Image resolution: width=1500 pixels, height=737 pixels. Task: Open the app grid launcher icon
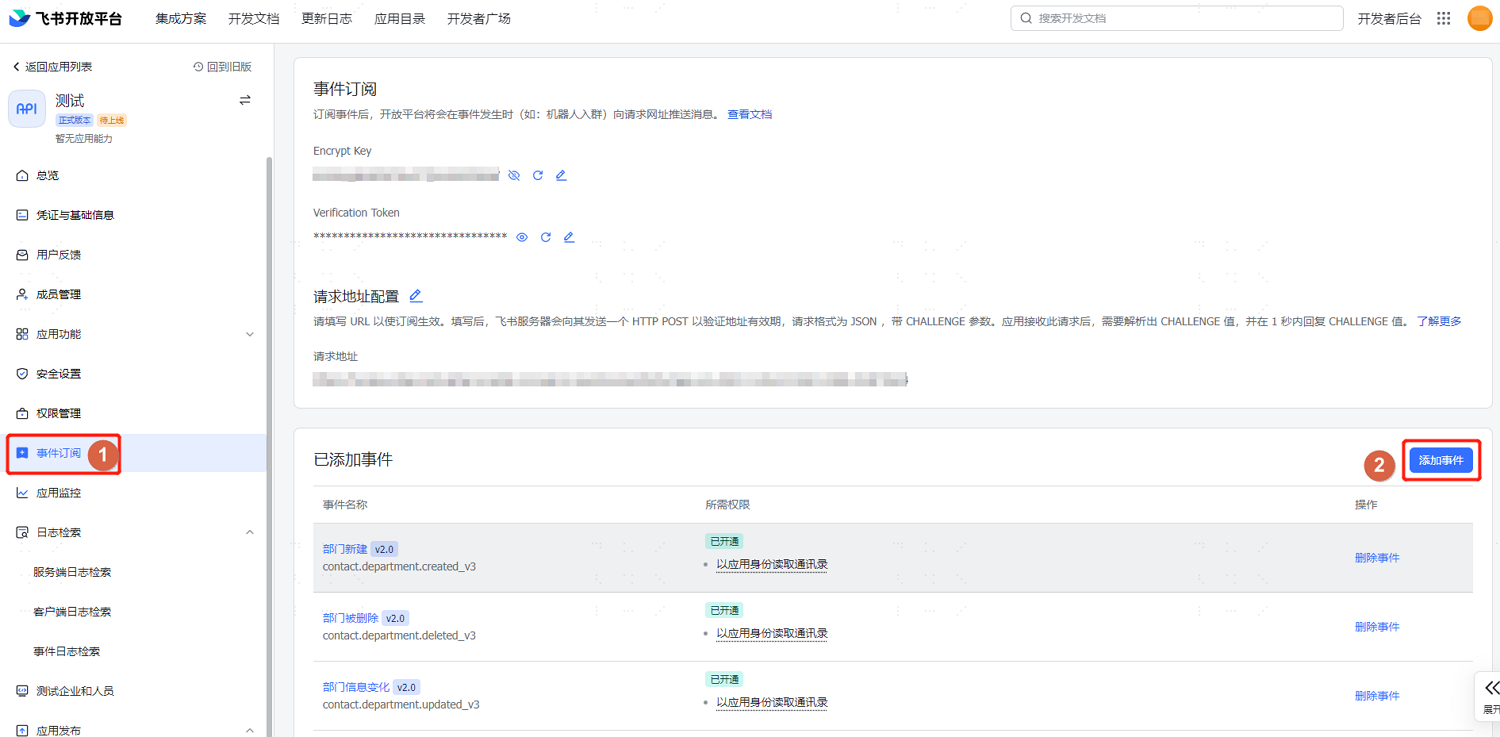(1444, 19)
